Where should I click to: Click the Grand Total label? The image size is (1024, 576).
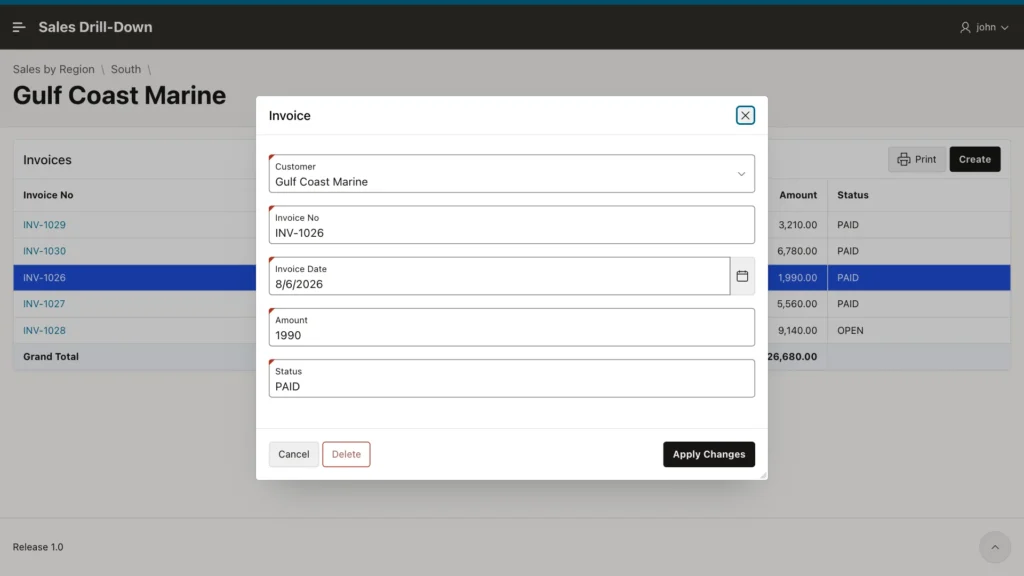[51, 357]
